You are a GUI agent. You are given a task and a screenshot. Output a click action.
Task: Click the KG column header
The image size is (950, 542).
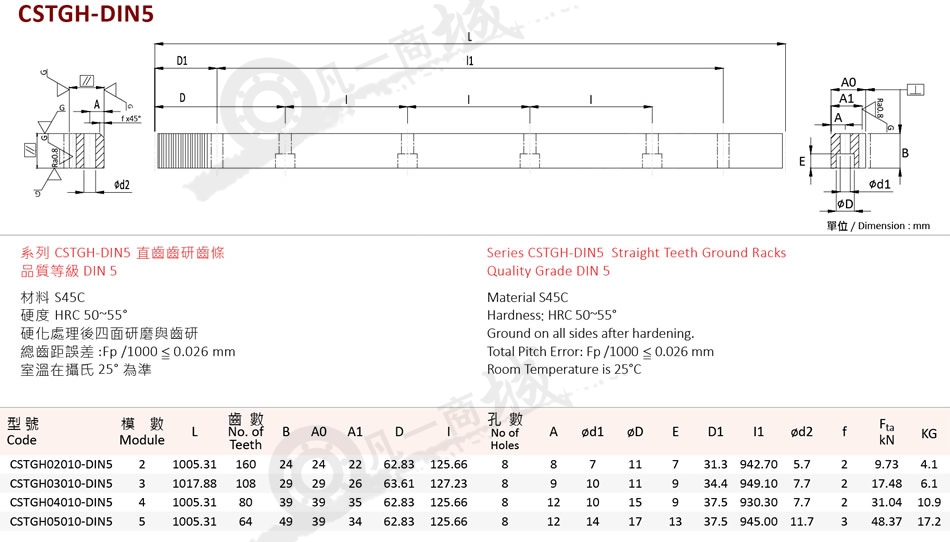tap(929, 434)
